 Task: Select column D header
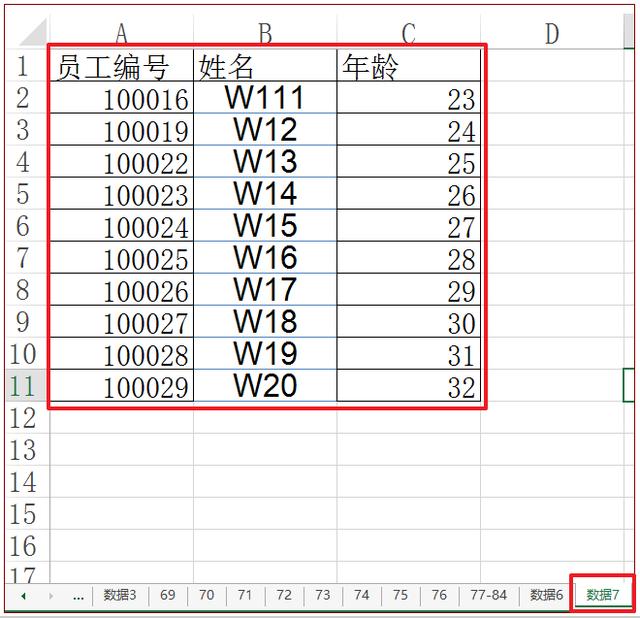pyautogui.click(x=552, y=33)
